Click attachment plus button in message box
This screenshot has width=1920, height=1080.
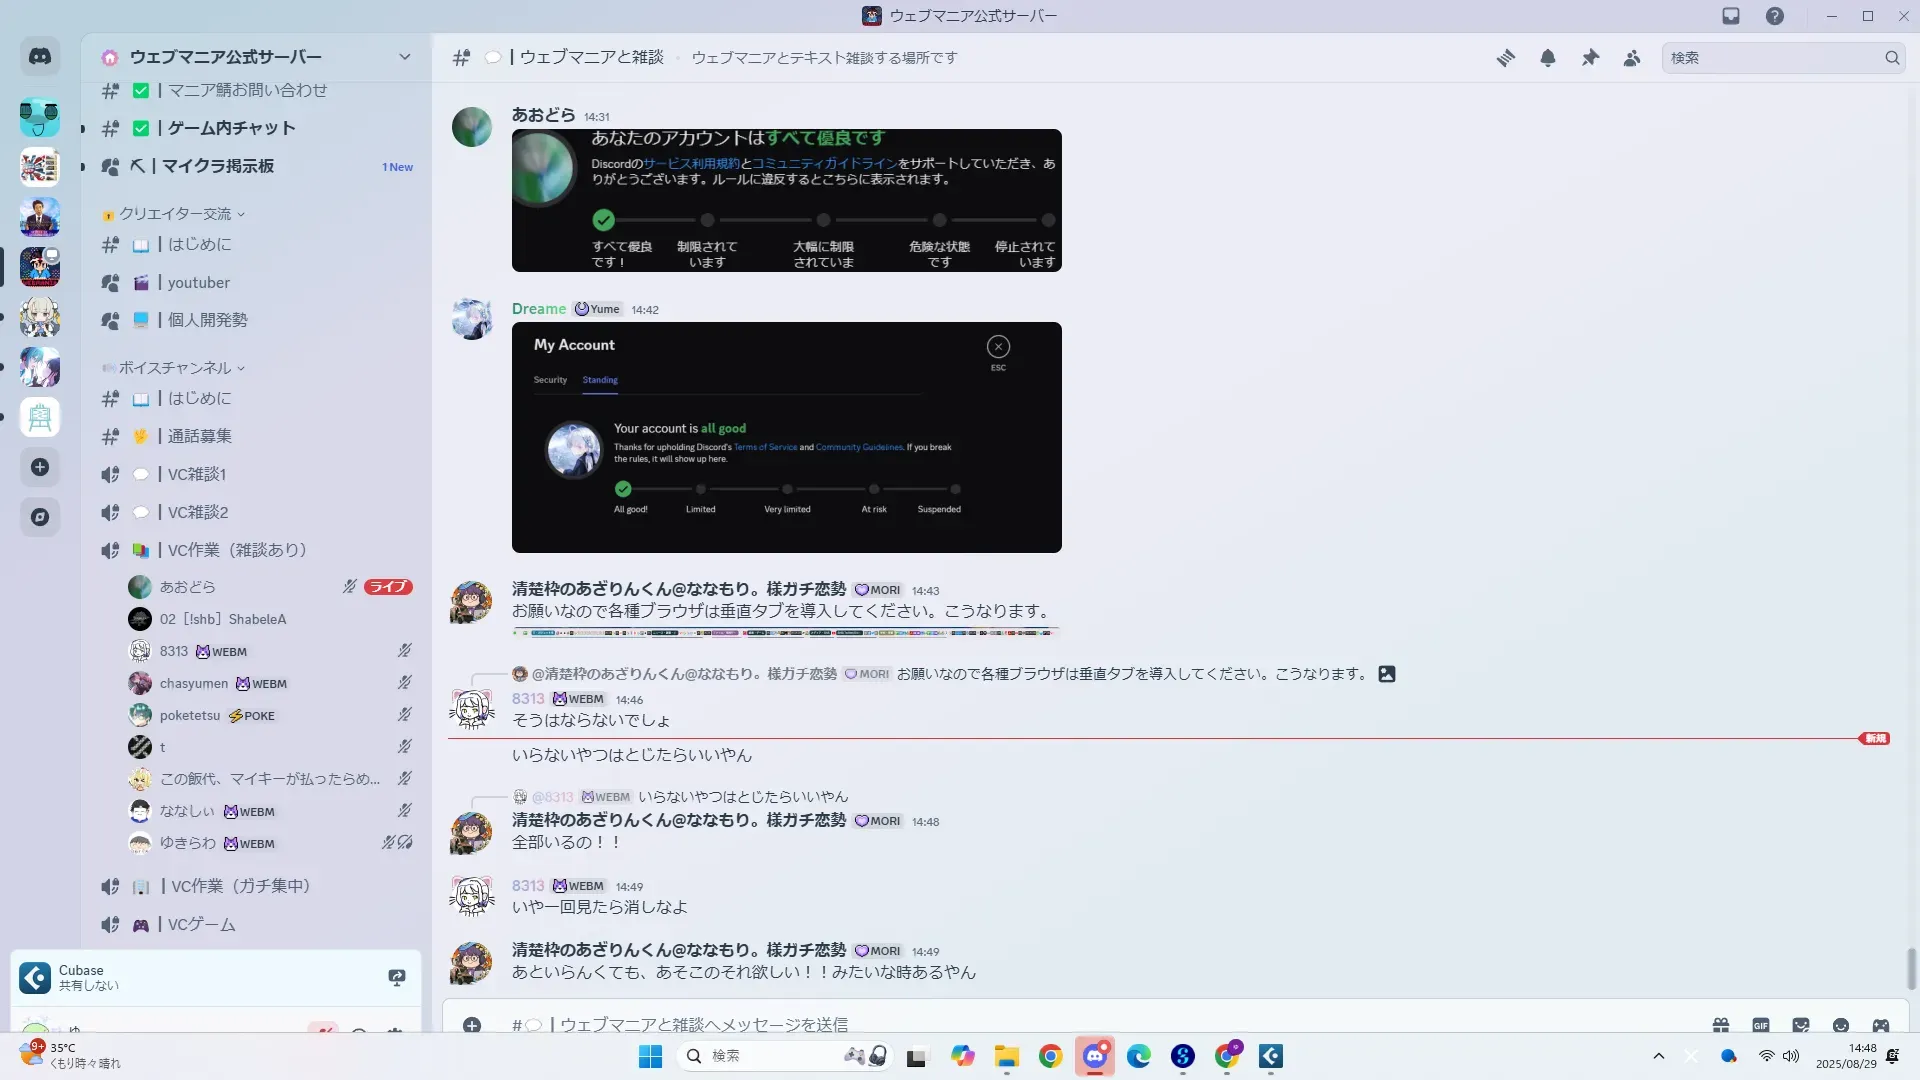point(472,1025)
